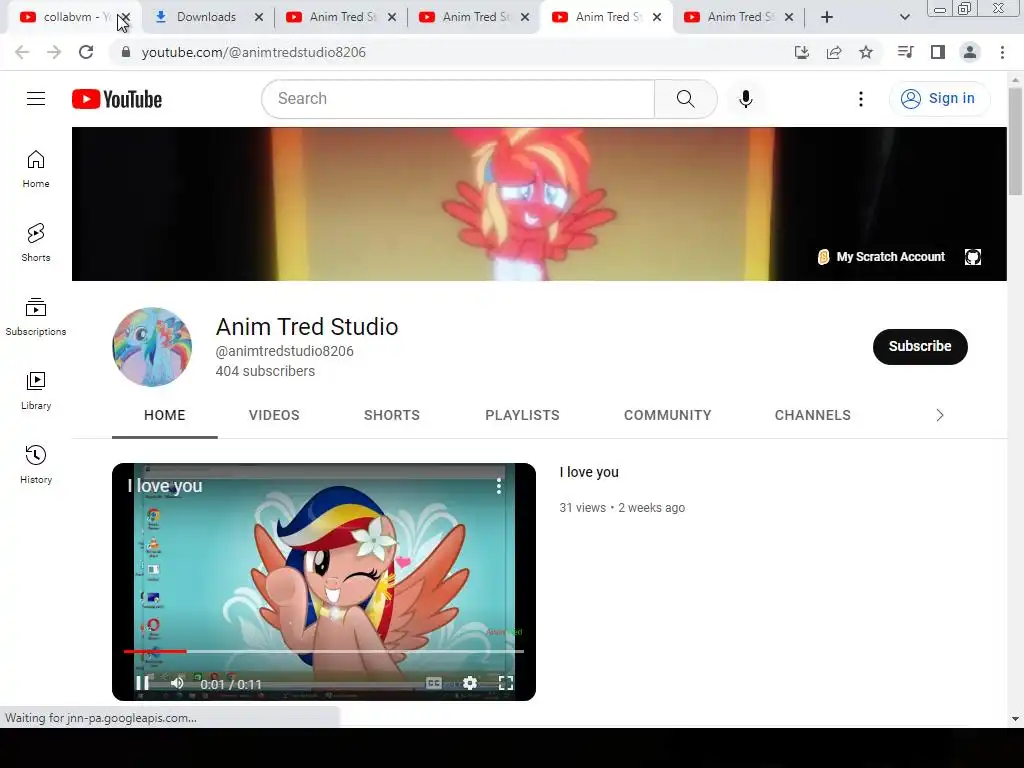Switch to the SHORTS channel tab
The image size is (1024, 768).
[392, 415]
